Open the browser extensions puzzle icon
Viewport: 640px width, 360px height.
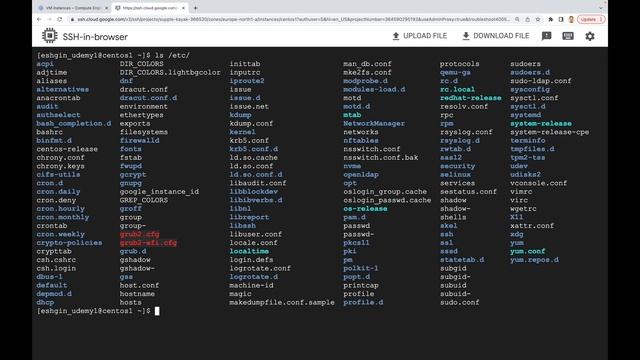coord(551,19)
